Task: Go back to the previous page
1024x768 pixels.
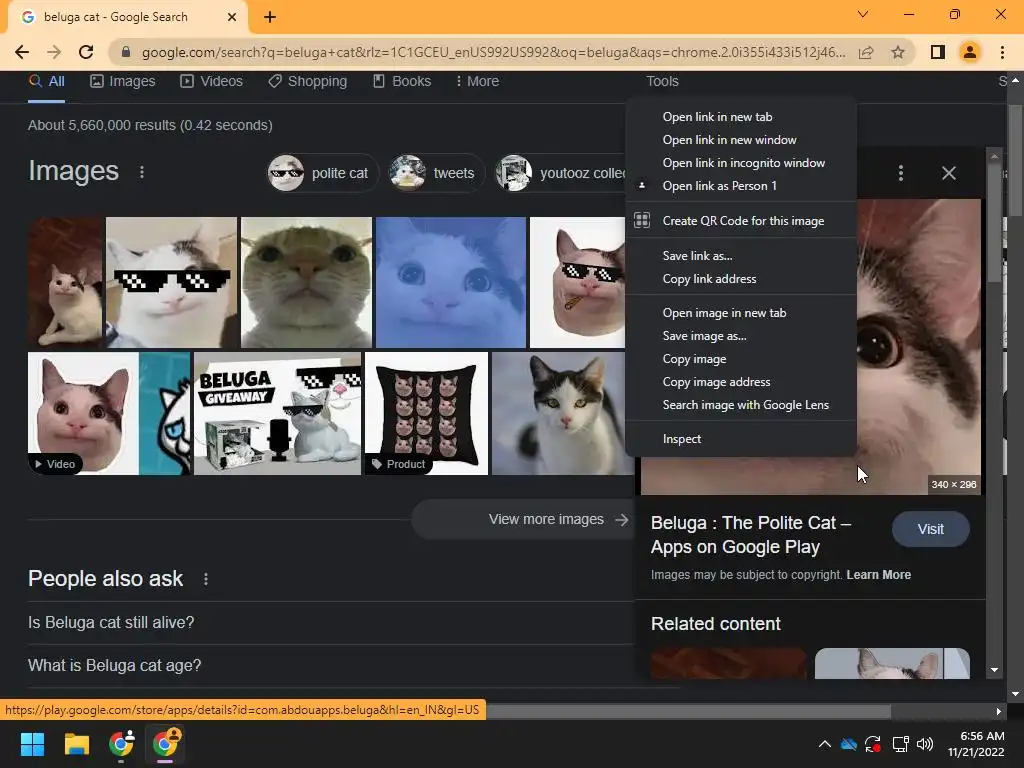Action: click(22, 52)
